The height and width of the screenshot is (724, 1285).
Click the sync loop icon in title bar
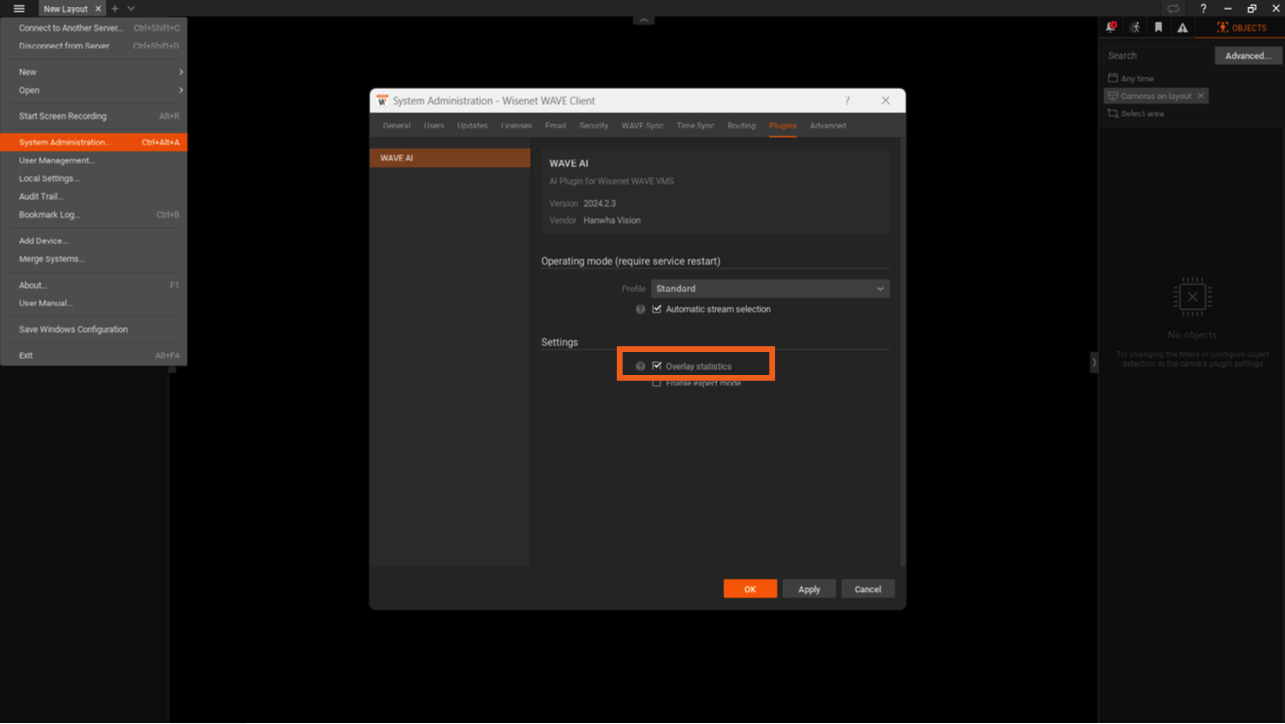tap(1174, 8)
